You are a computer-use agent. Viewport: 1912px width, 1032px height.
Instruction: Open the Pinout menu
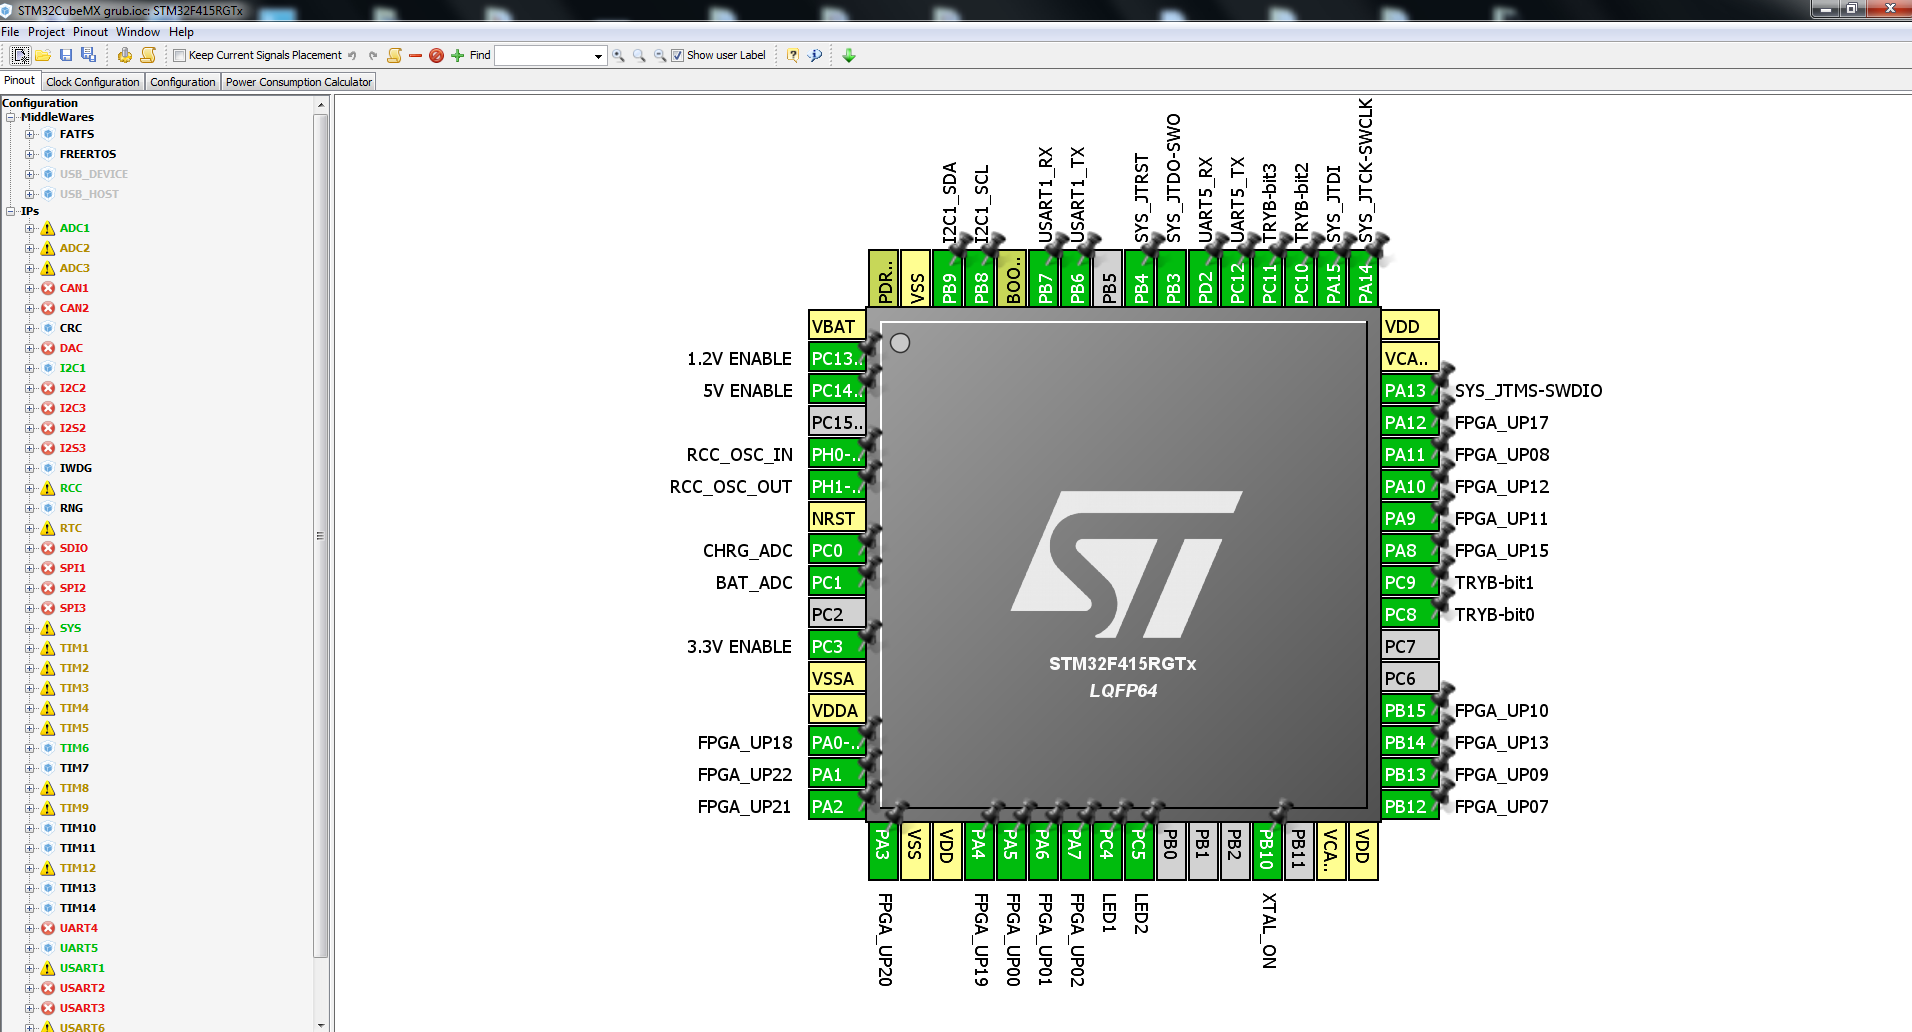click(90, 31)
